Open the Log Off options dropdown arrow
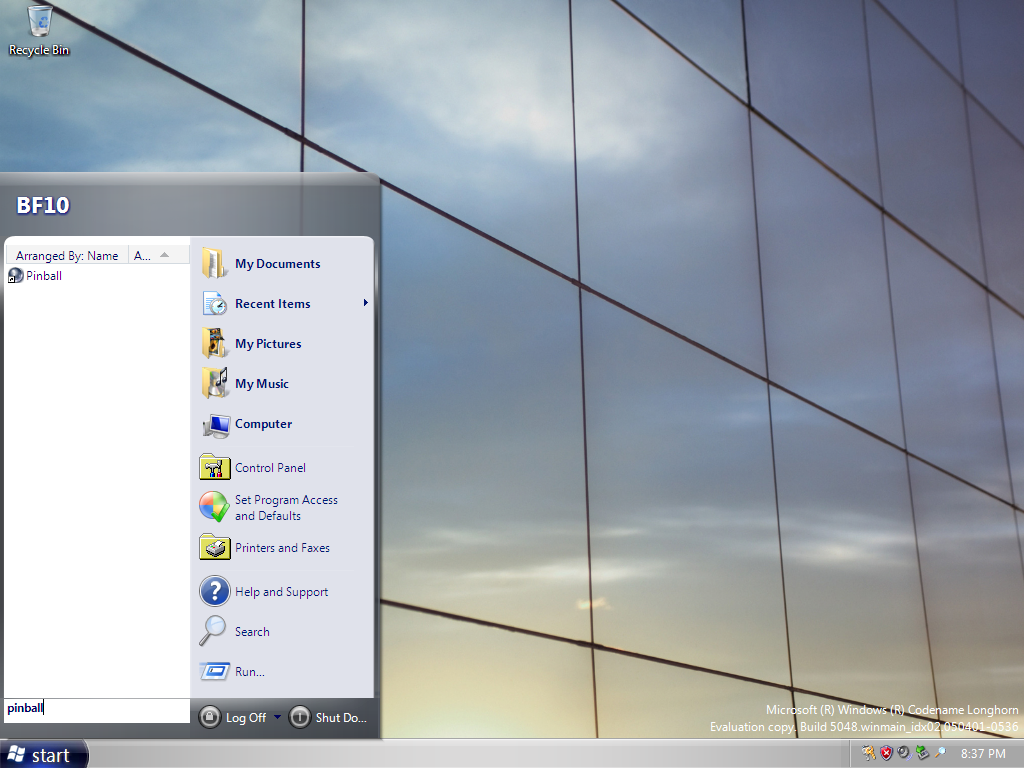This screenshot has height=768, width=1024. pyautogui.click(x=277, y=717)
